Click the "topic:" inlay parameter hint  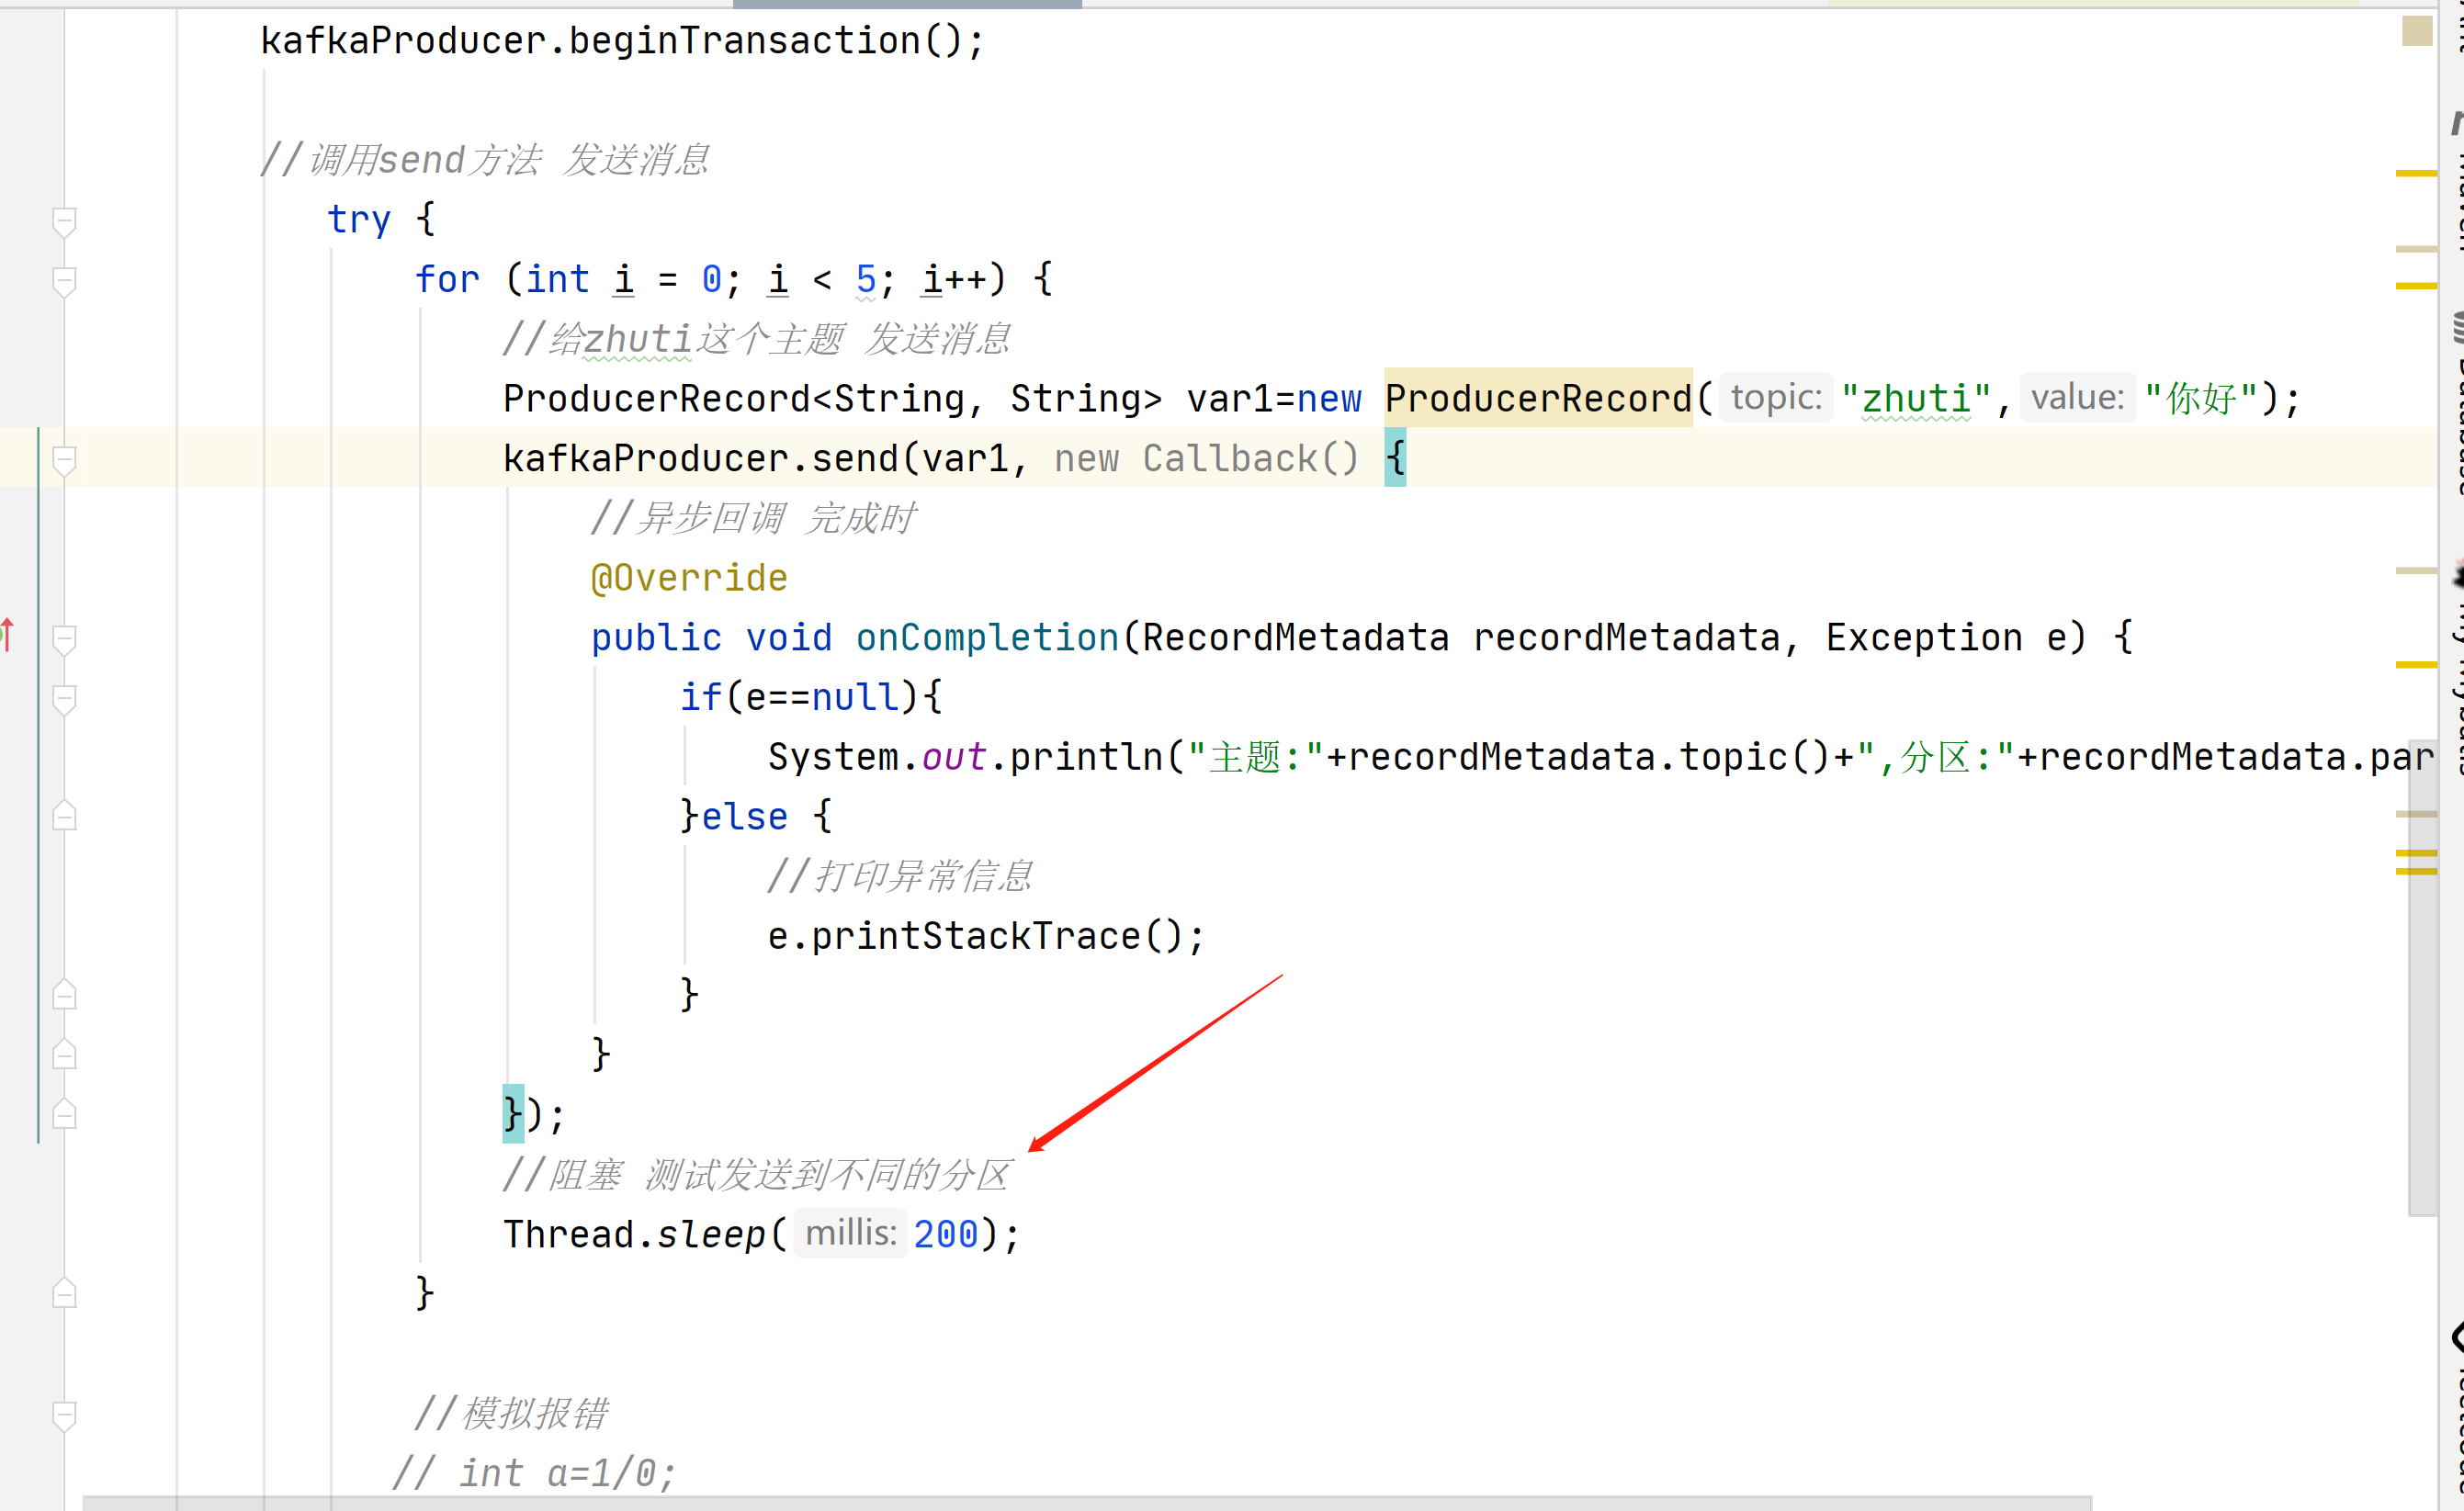(x=1775, y=398)
